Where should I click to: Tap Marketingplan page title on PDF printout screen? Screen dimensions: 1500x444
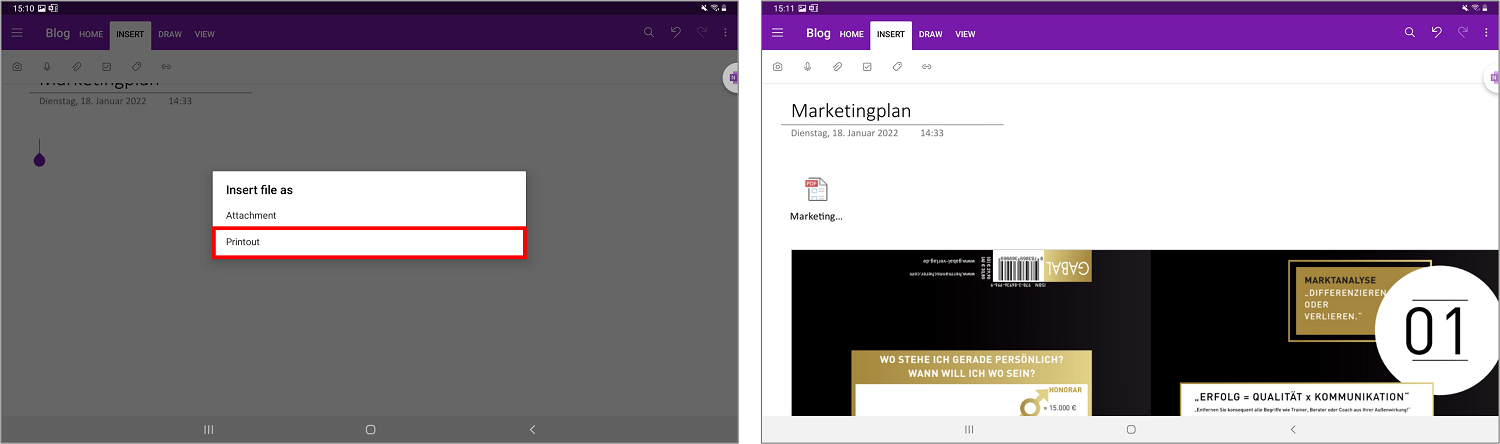coord(851,111)
